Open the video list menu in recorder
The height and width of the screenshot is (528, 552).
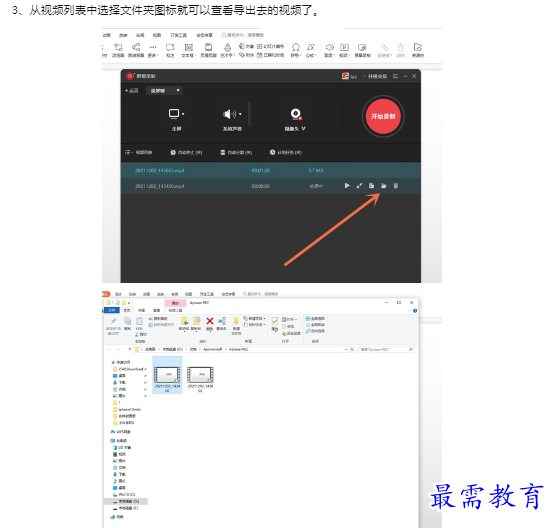pos(139,152)
